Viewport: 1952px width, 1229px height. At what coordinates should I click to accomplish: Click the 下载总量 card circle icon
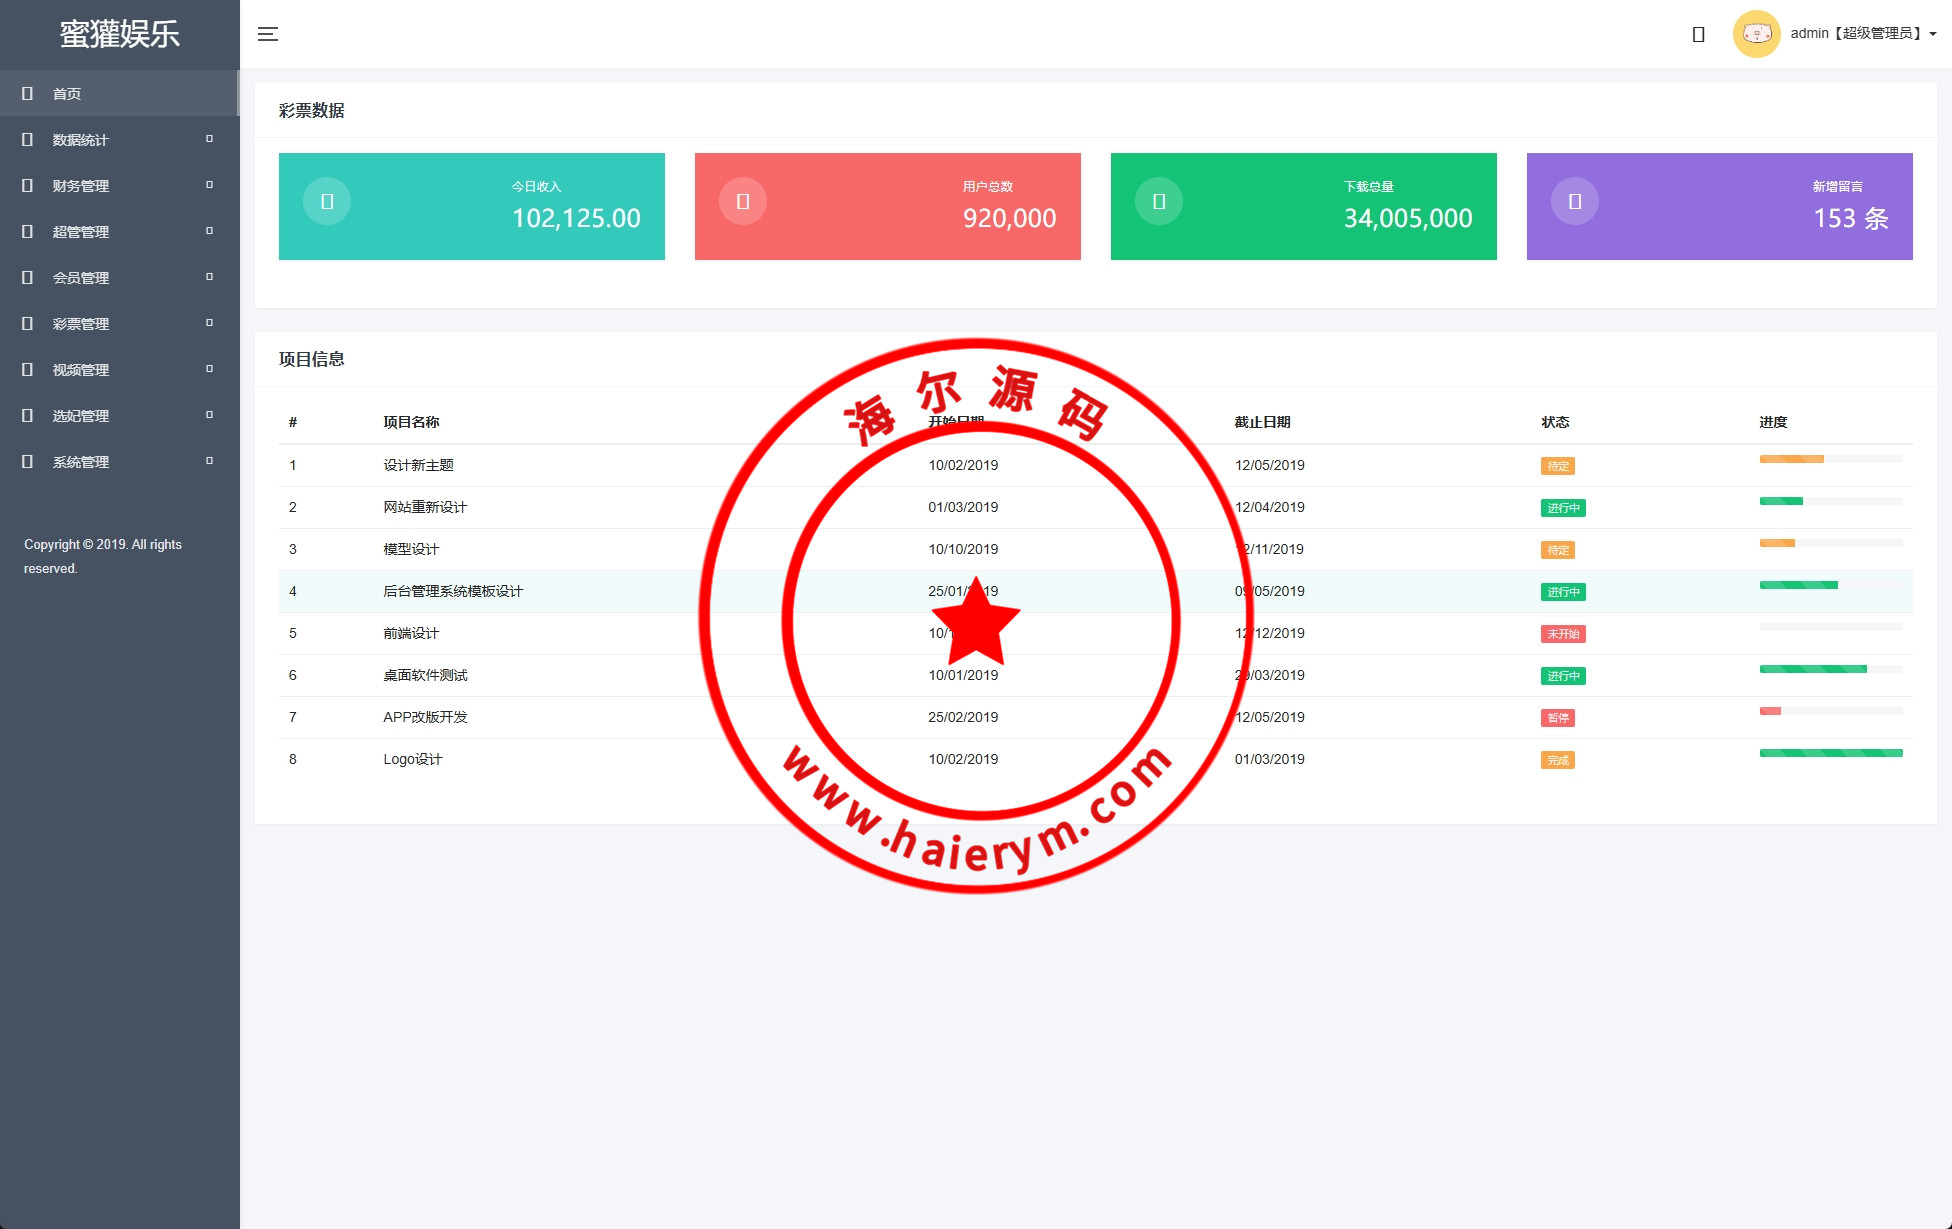pos(1159,201)
